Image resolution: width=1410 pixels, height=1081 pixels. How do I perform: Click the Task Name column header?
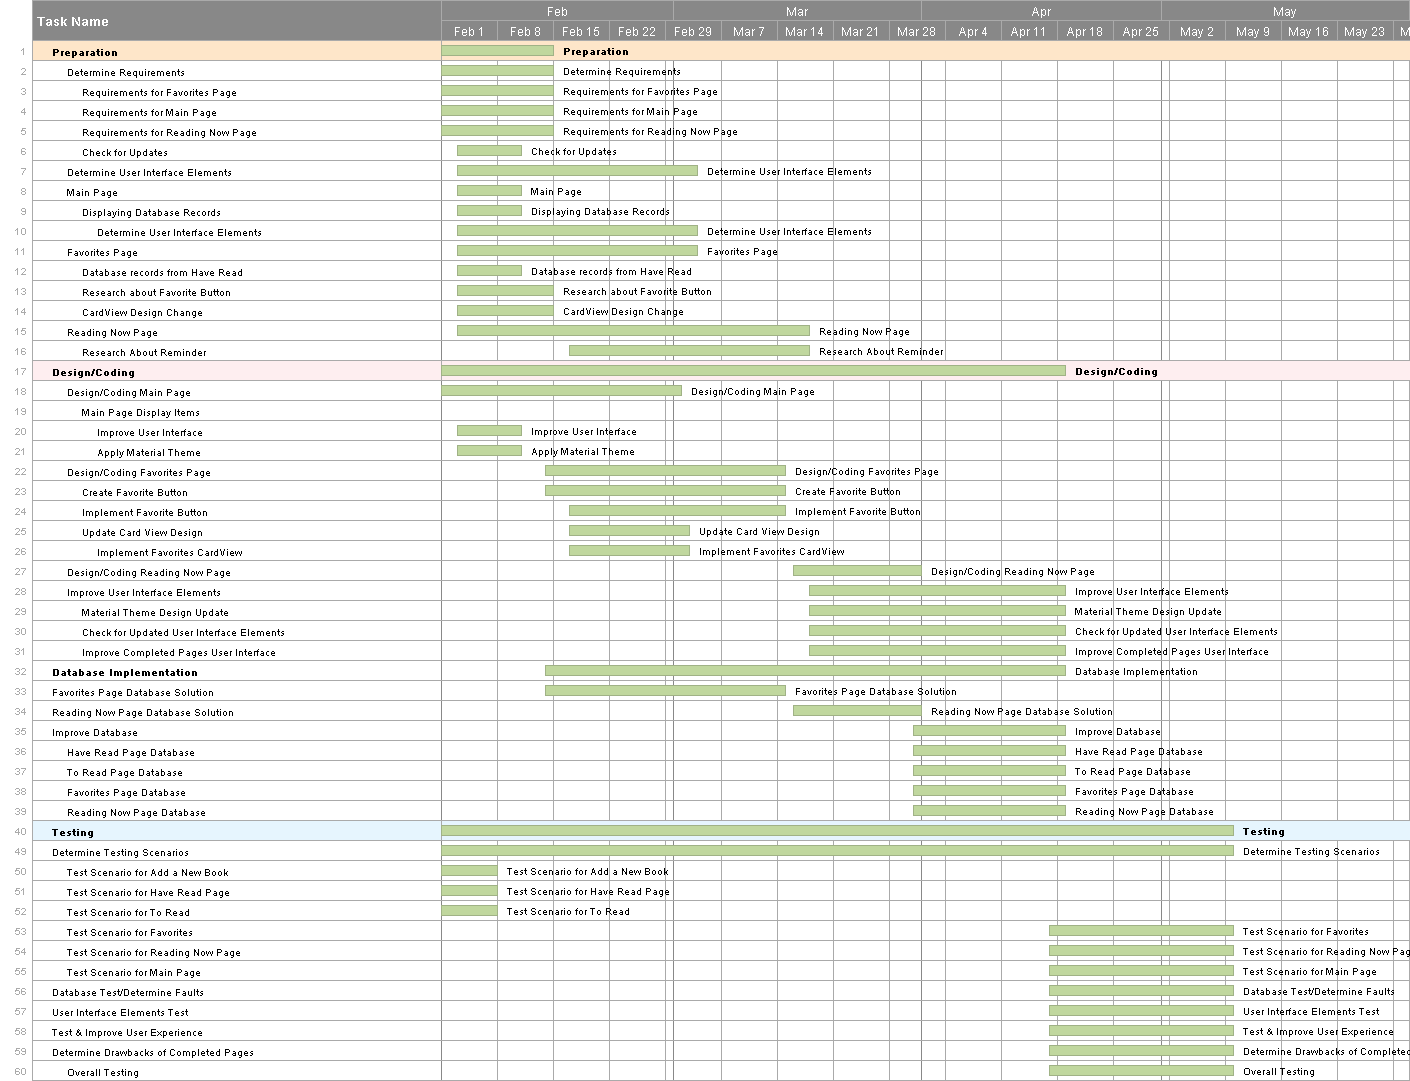point(73,21)
